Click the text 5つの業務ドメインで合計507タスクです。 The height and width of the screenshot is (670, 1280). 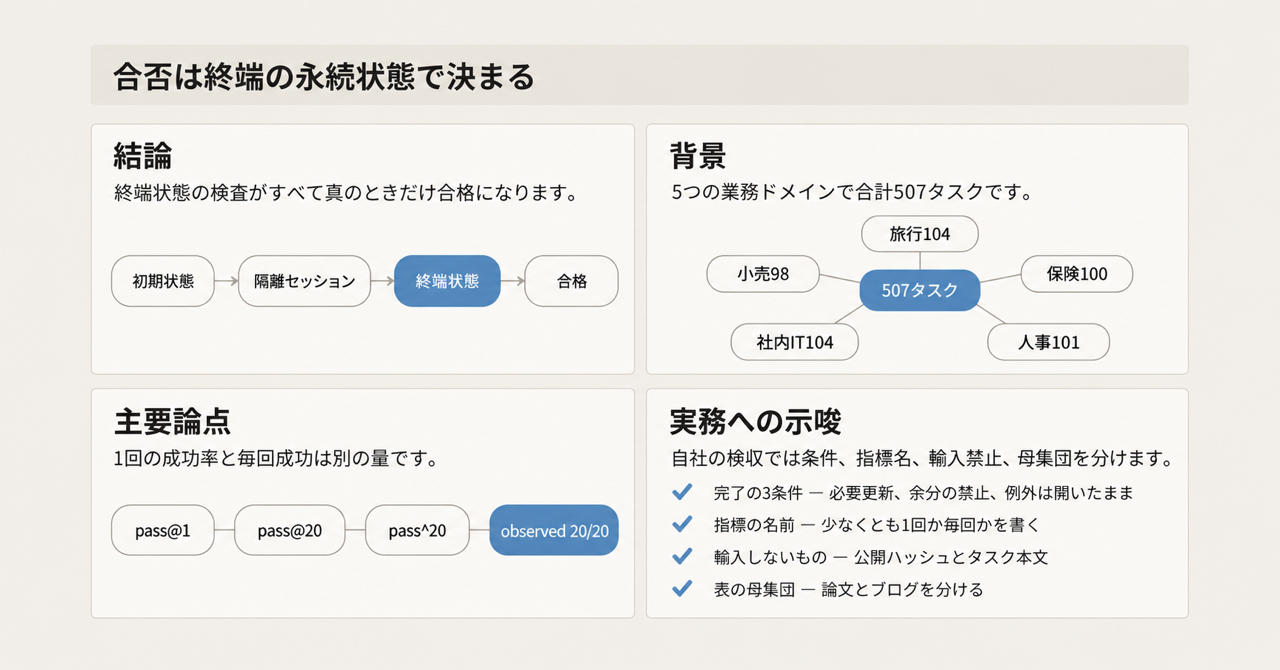[x=851, y=193]
